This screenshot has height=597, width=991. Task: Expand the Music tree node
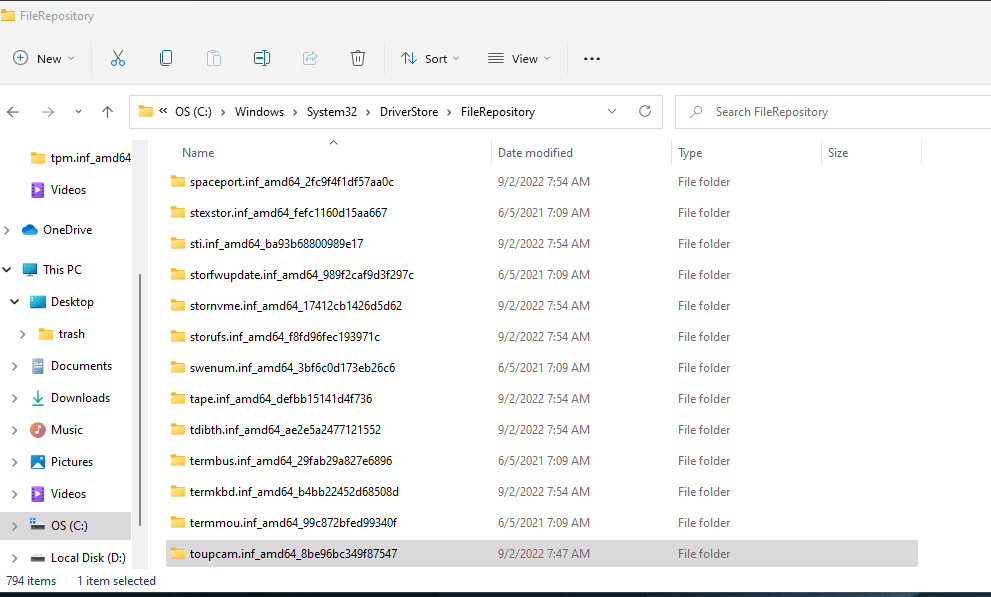pos(15,430)
